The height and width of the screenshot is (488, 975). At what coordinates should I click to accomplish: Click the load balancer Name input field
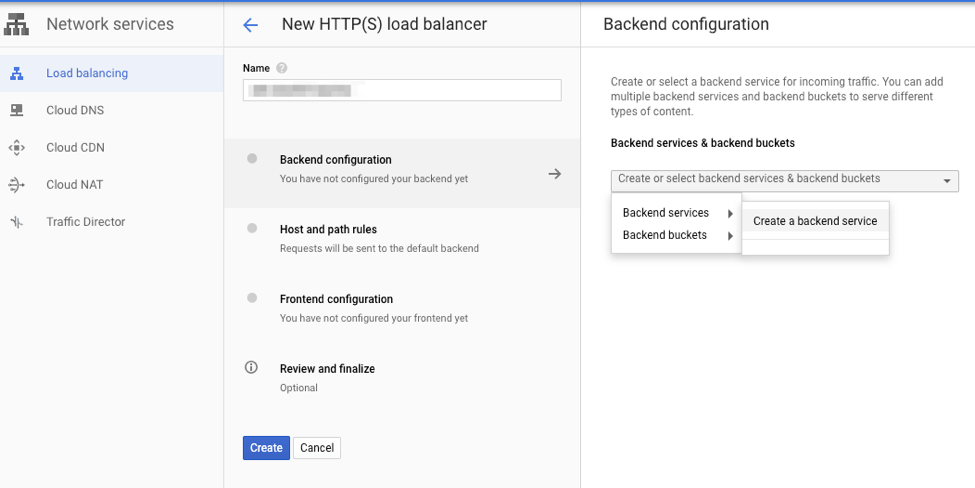(402, 91)
